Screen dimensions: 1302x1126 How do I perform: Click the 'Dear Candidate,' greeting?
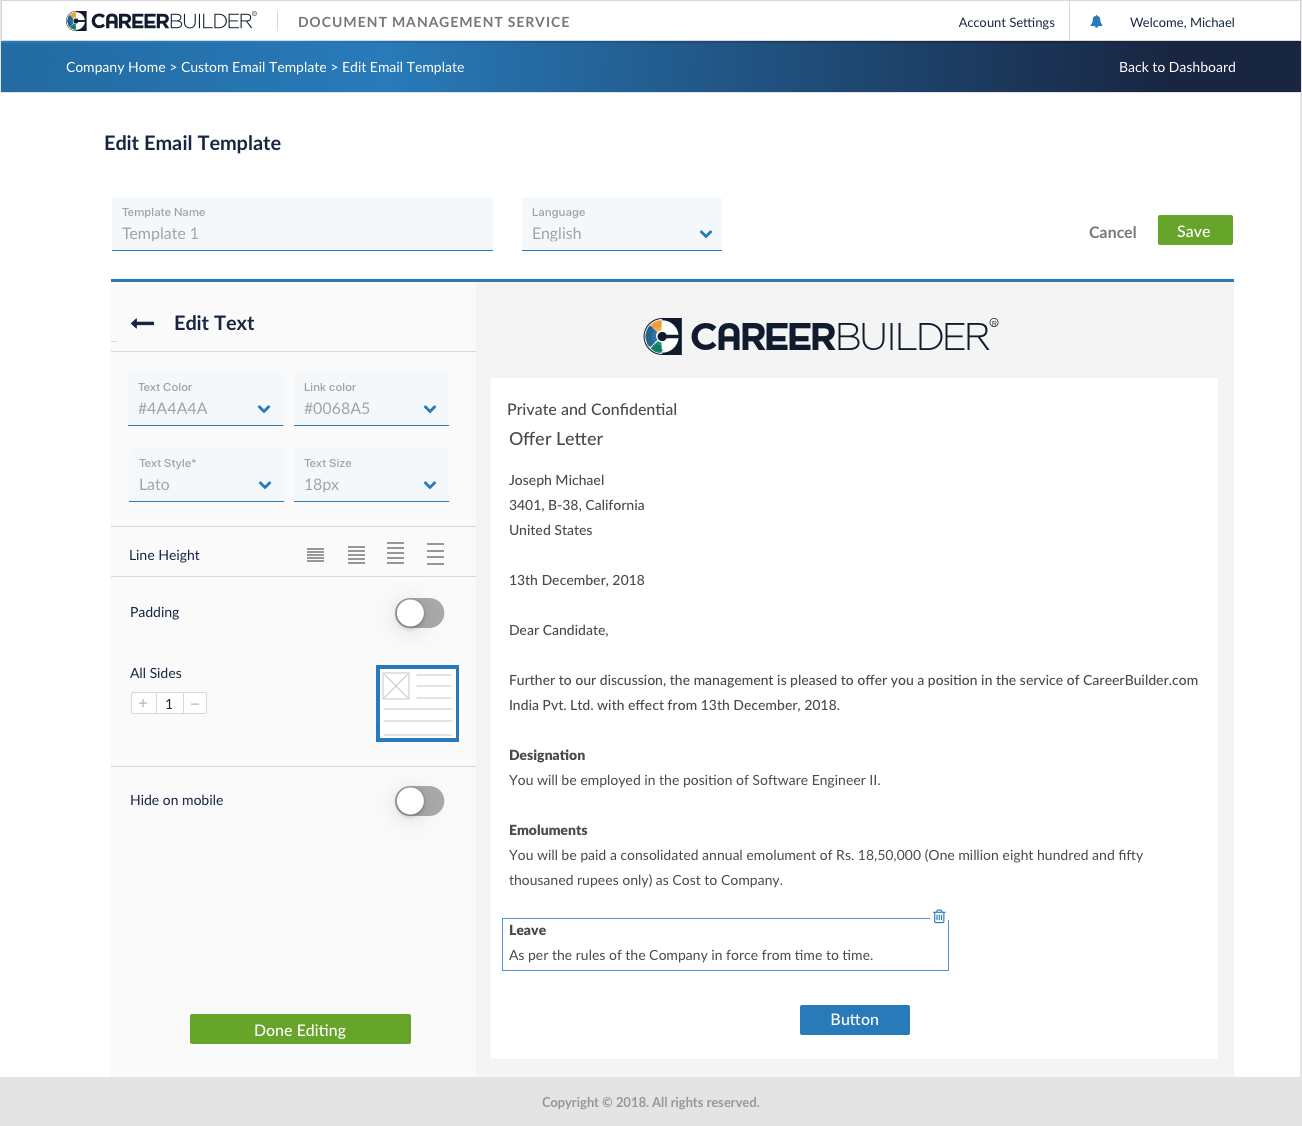coord(559,630)
